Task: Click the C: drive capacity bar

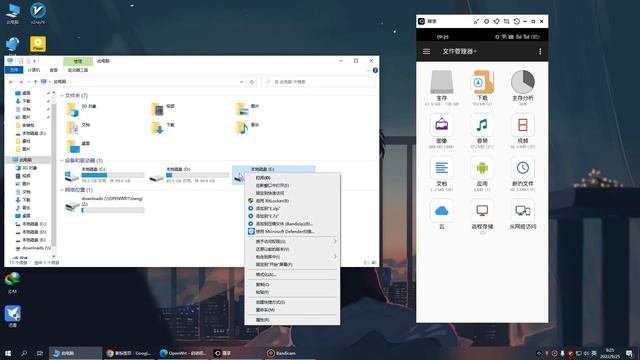Action: [113, 175]
